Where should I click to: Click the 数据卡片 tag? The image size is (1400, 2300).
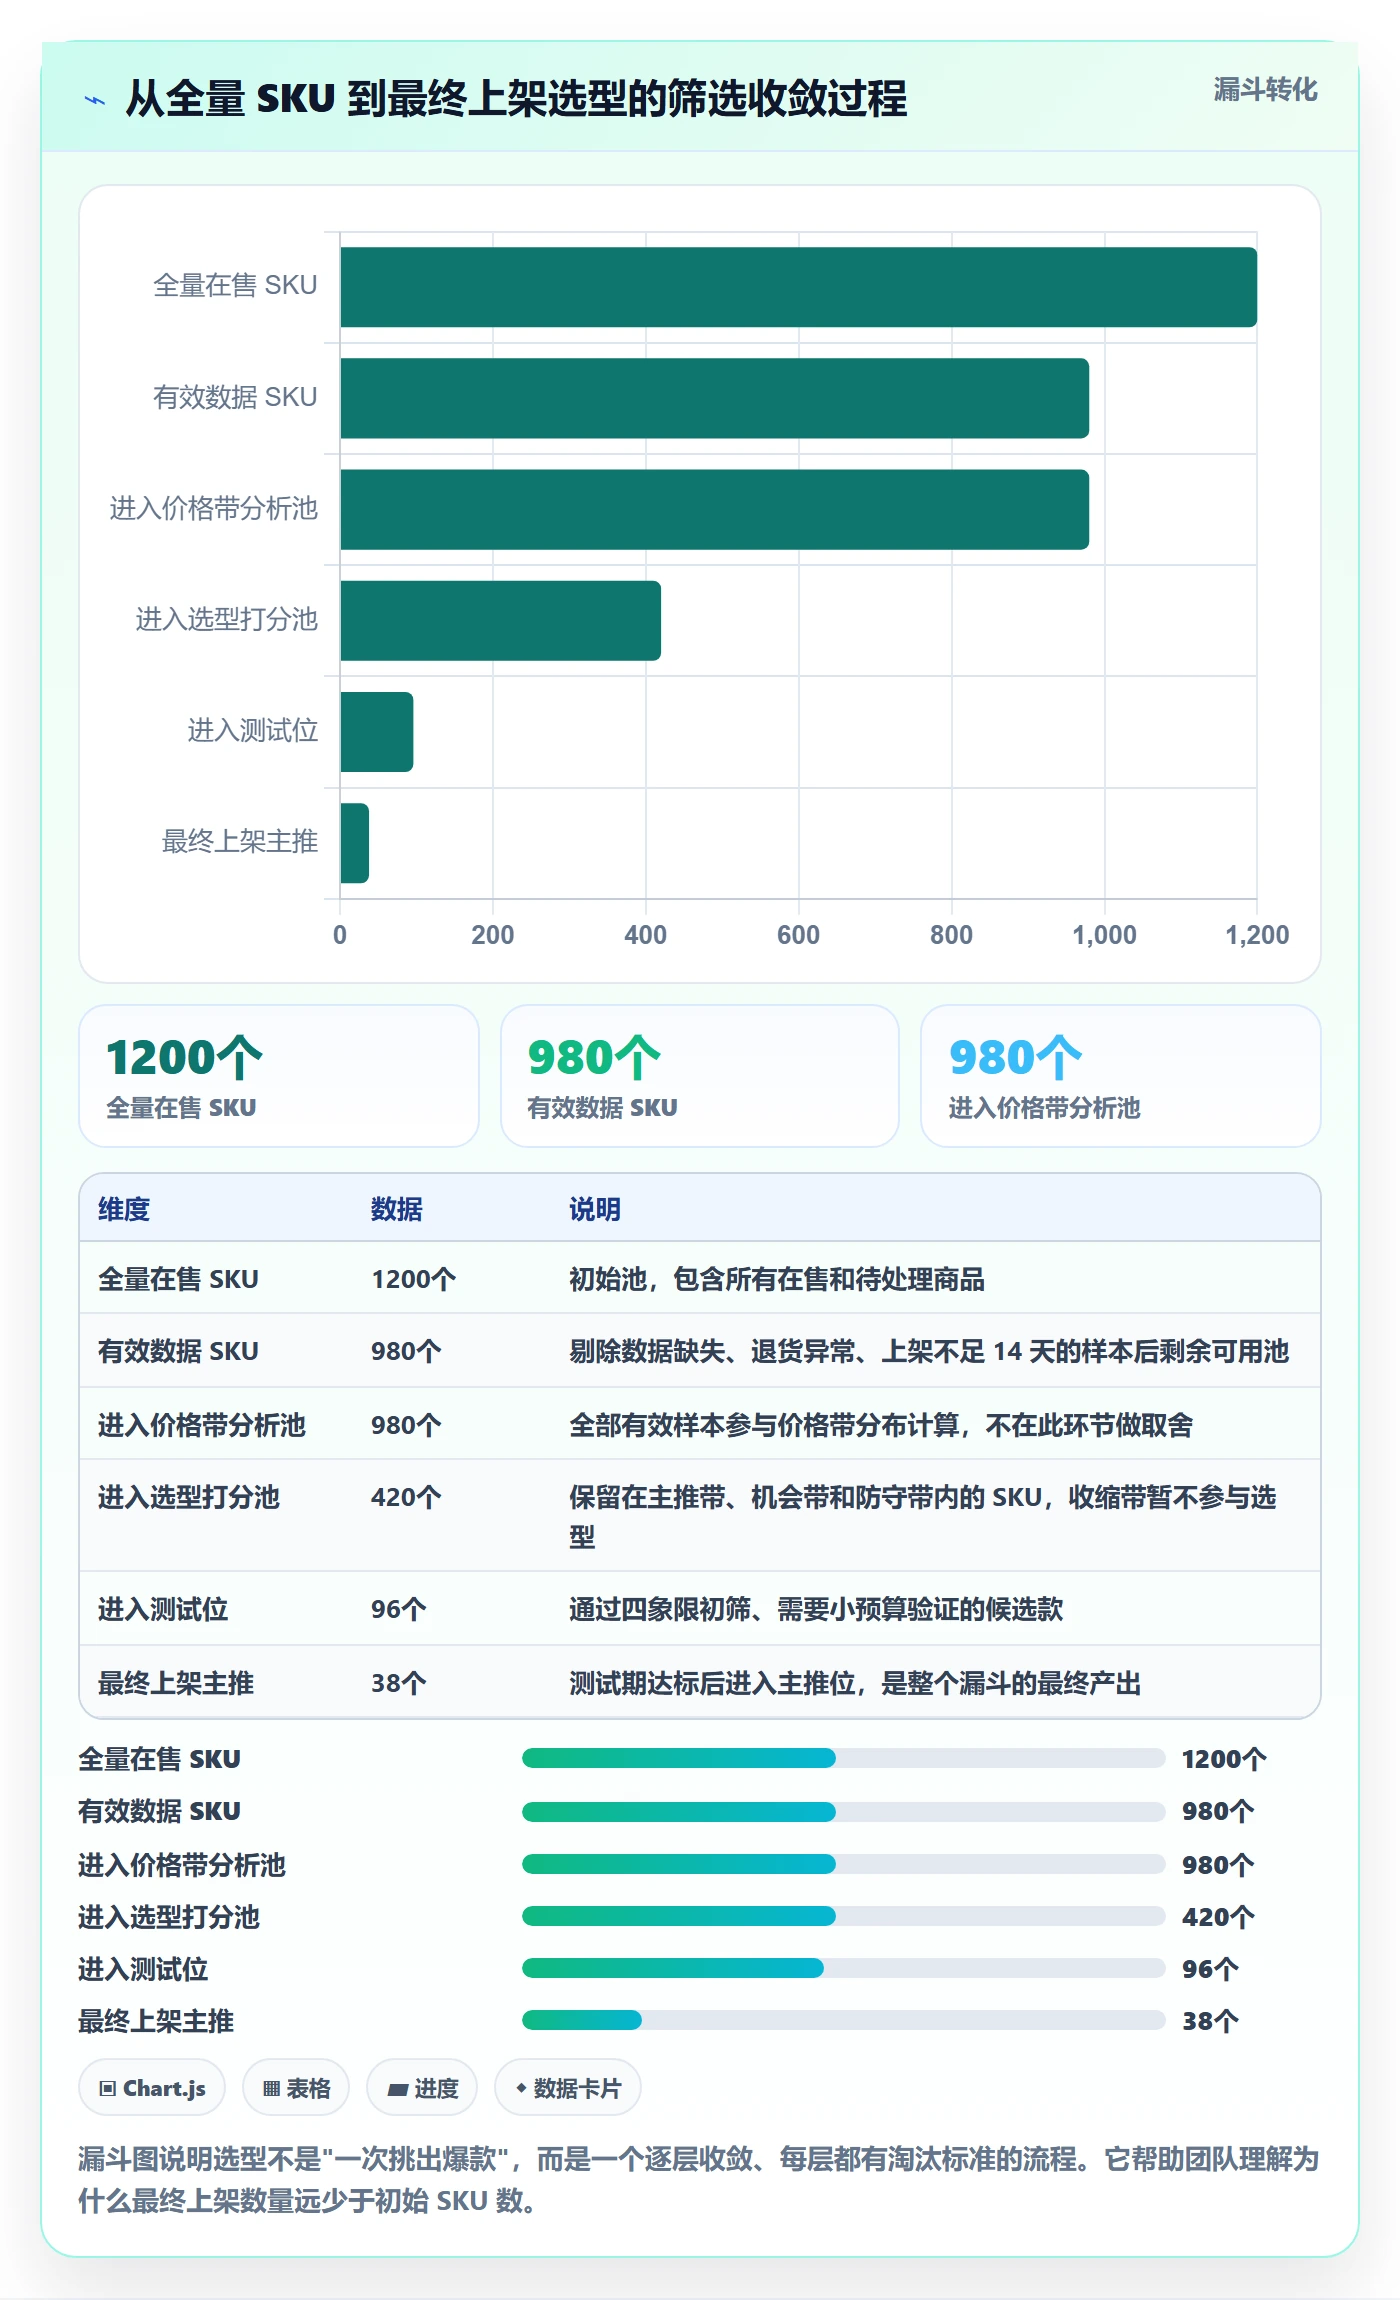(568, 2088)
